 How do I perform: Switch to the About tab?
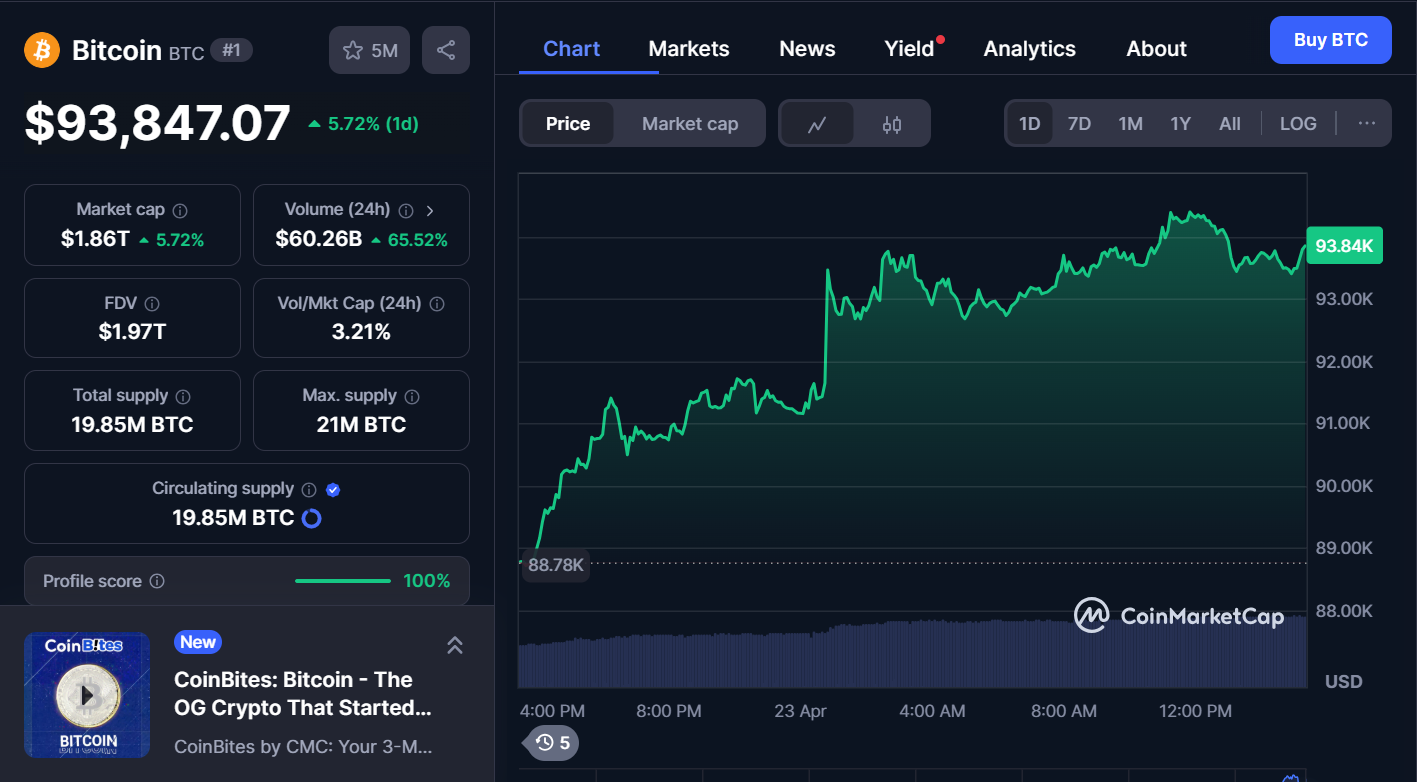[1156, 49]
